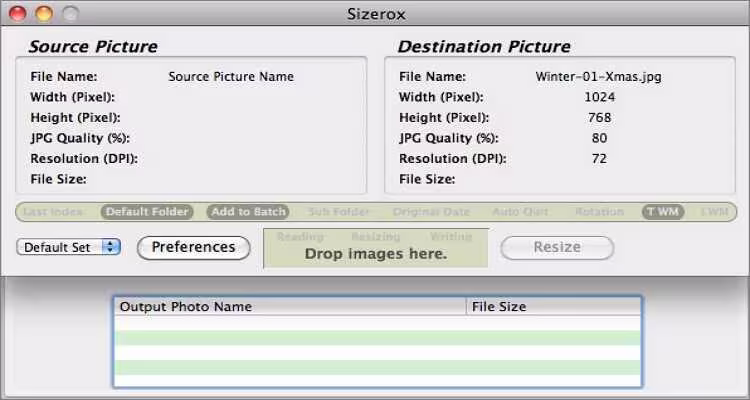Screen dimensions: 750x400
Task: Enable the Last Index option
Action: [53, 212]
